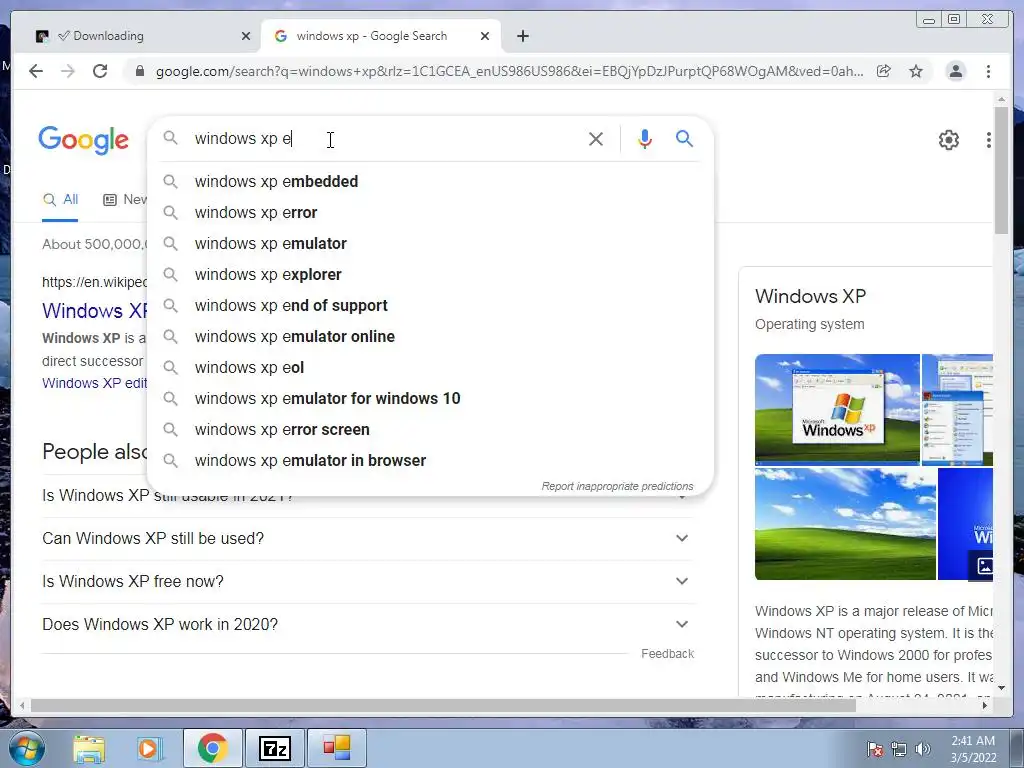Click the share page icon in address bar
This screenshot has height=768, width=1024.
pyautogui.click(x=884, y=71)
